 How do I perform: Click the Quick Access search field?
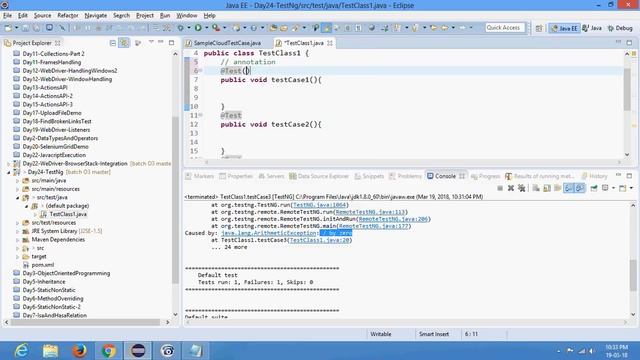[x=504, y=28]
